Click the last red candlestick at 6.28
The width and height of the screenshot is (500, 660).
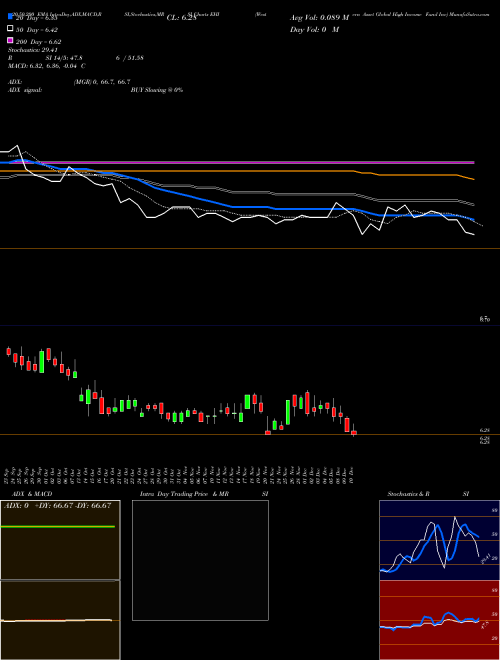point(354,432)
